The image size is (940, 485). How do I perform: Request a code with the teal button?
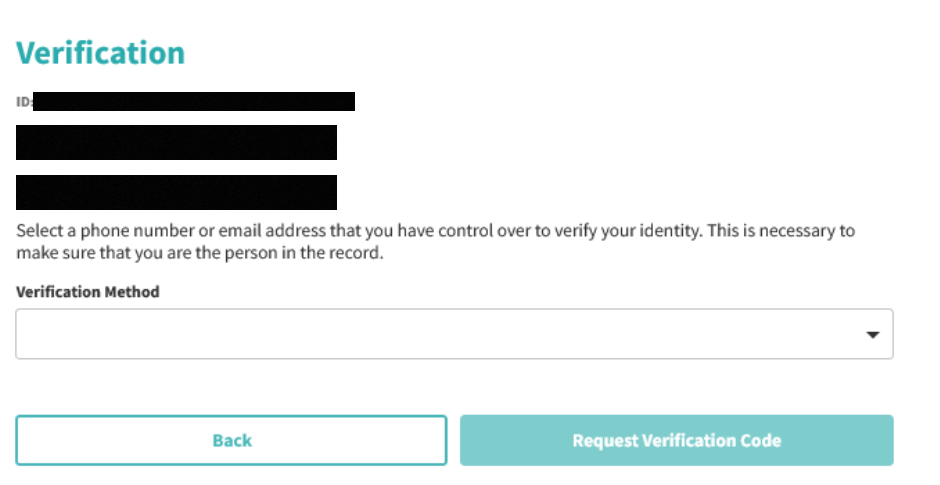(676, 440)
